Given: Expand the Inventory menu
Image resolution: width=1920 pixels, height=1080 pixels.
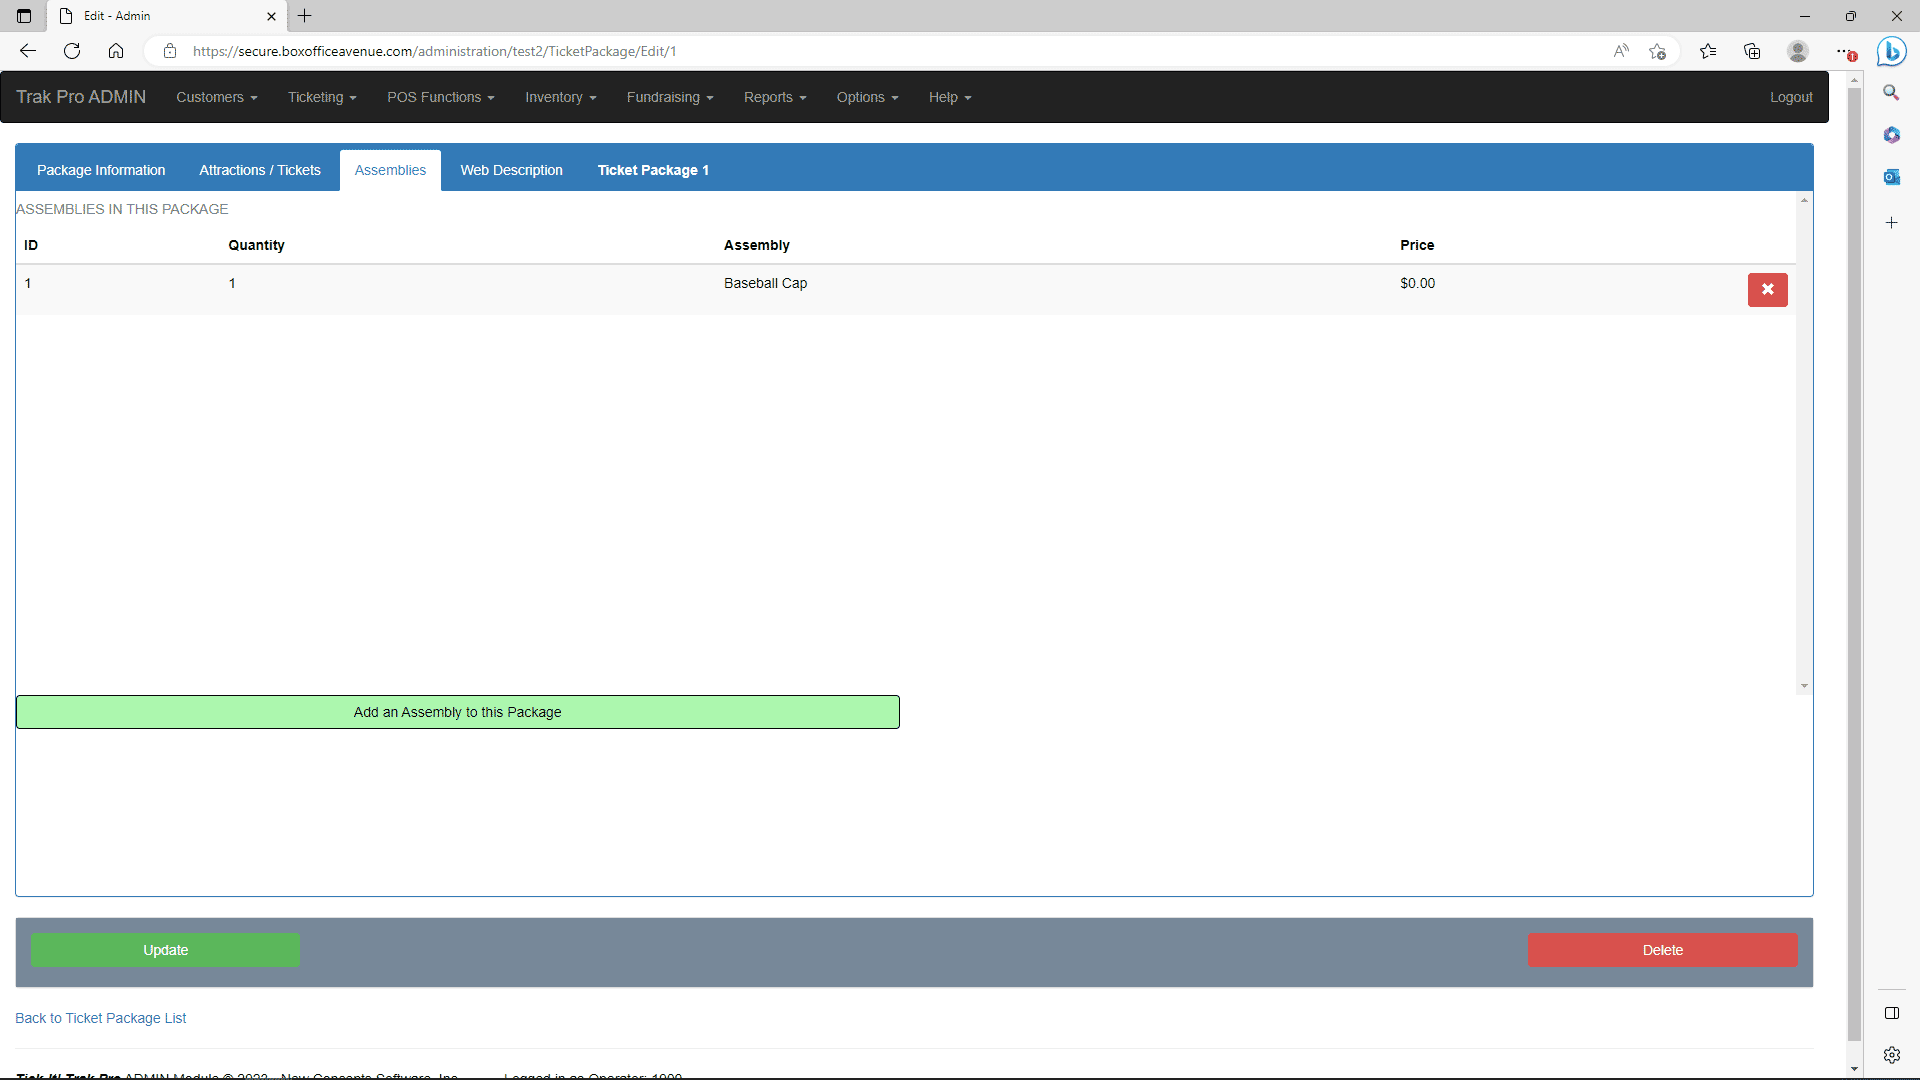Looking at the screenshot, I should point(561,97).
